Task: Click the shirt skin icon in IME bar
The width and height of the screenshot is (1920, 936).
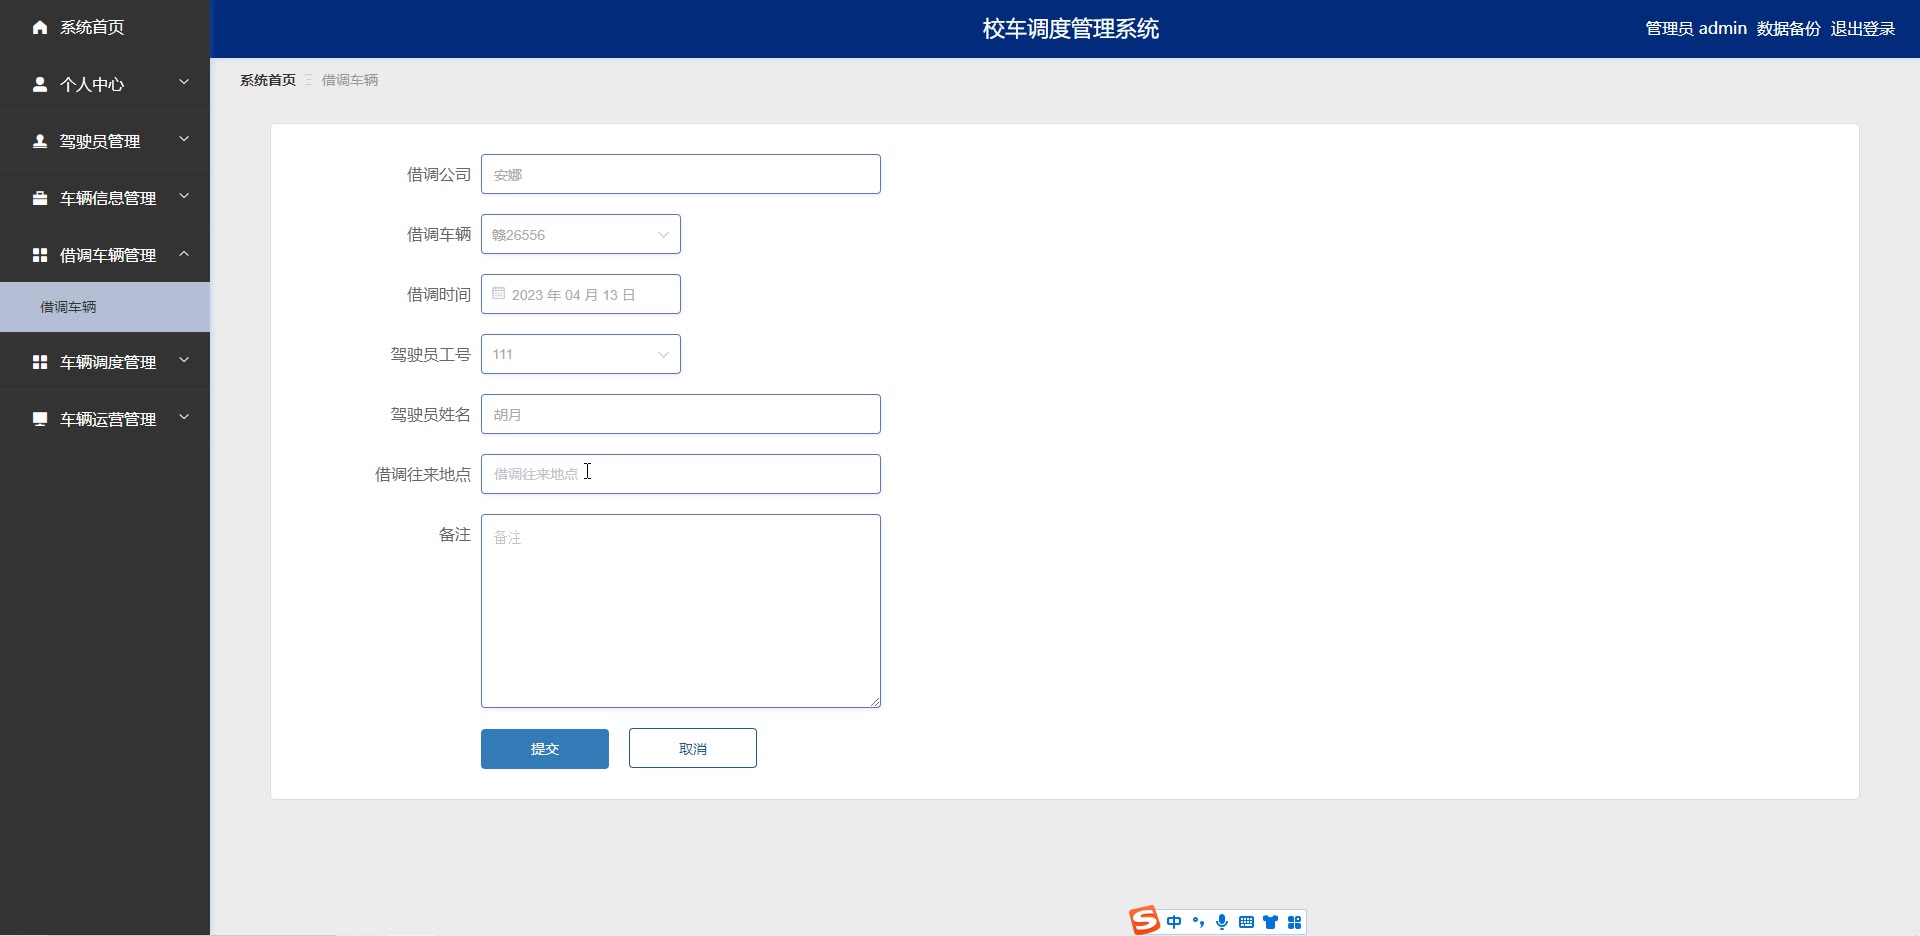Action: coord(1270,922)
